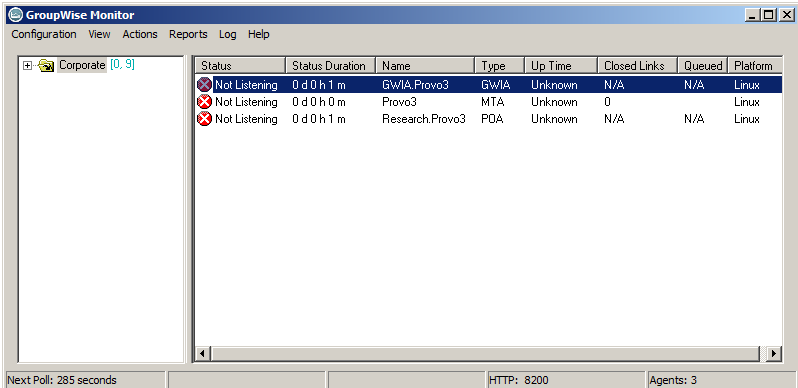Open the Log menu

pyautogui.click(x=227, y=34)
